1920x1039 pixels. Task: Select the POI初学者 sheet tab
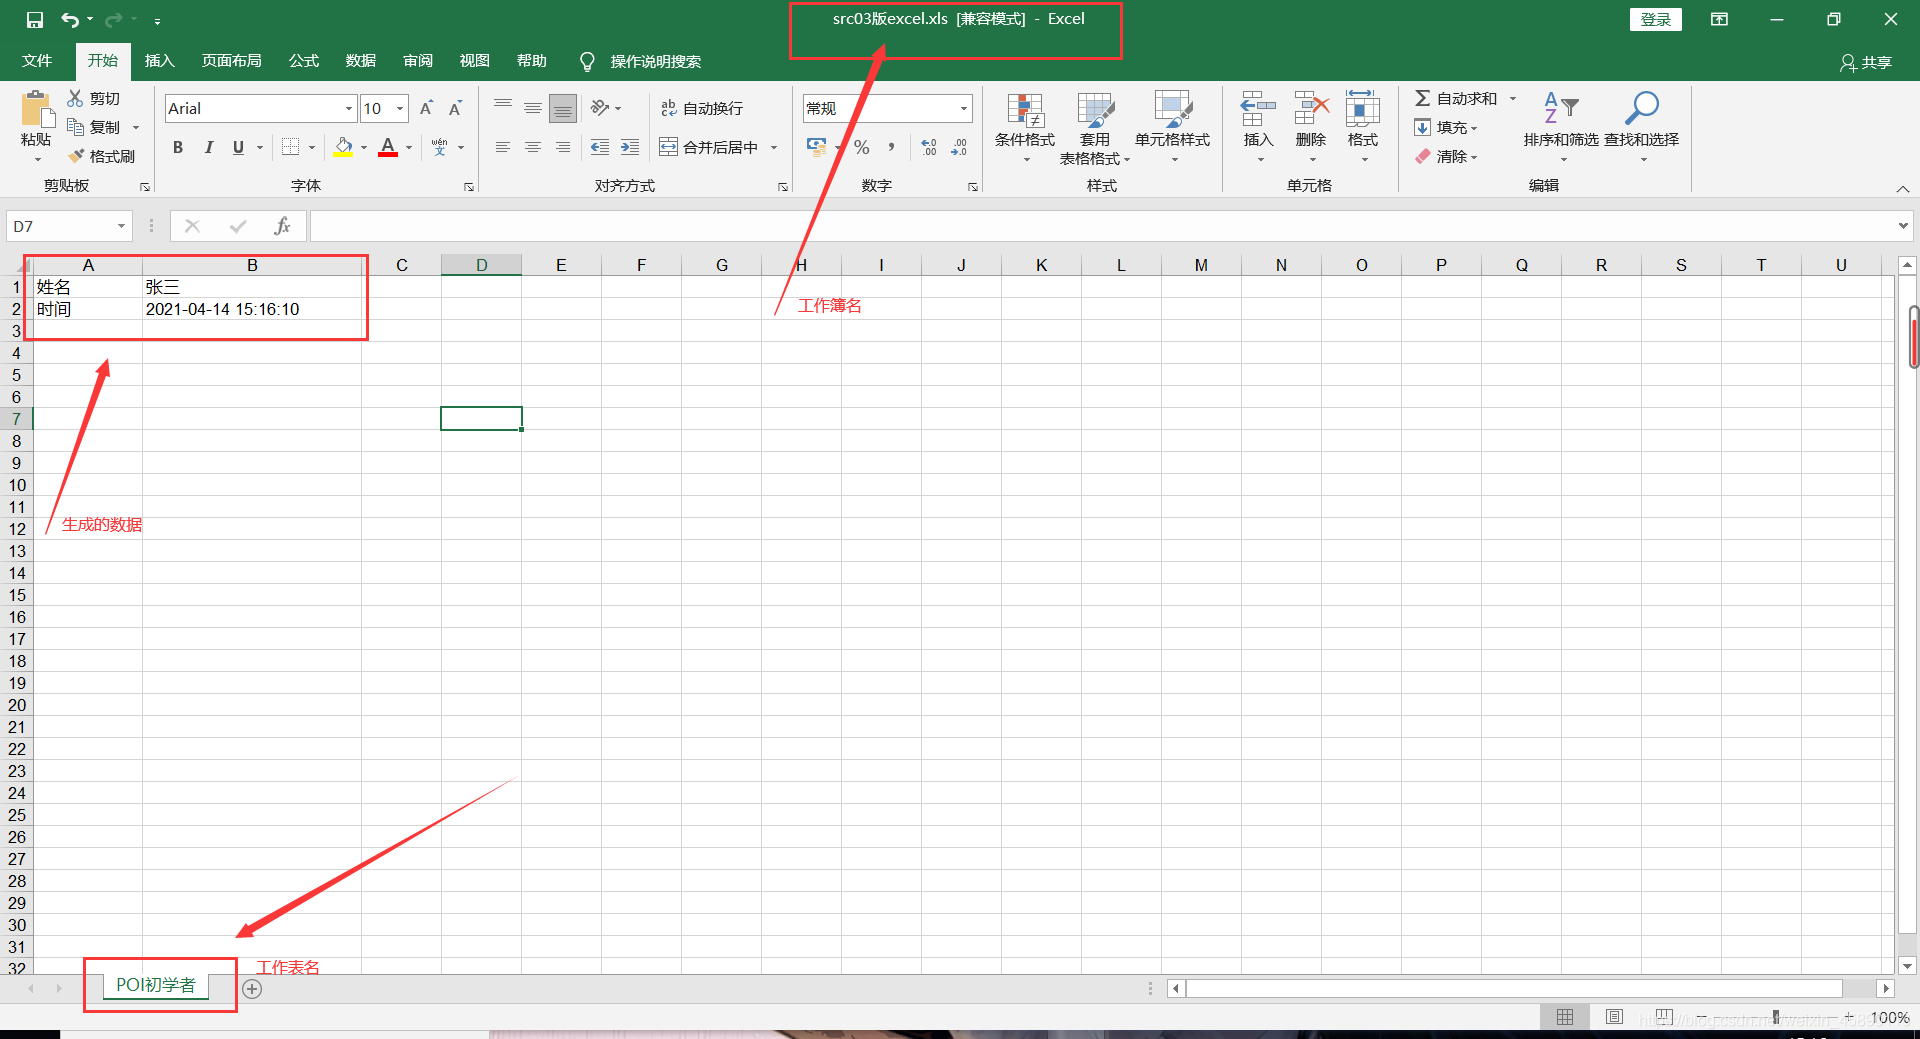156,985
